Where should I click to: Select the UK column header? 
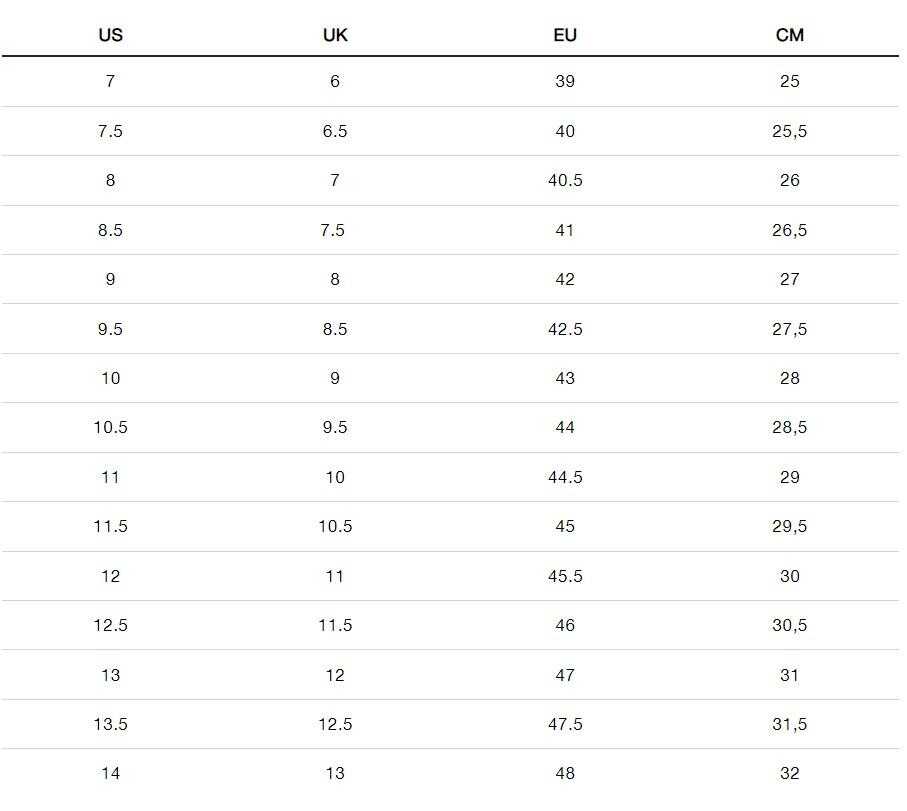pos(335,35)
